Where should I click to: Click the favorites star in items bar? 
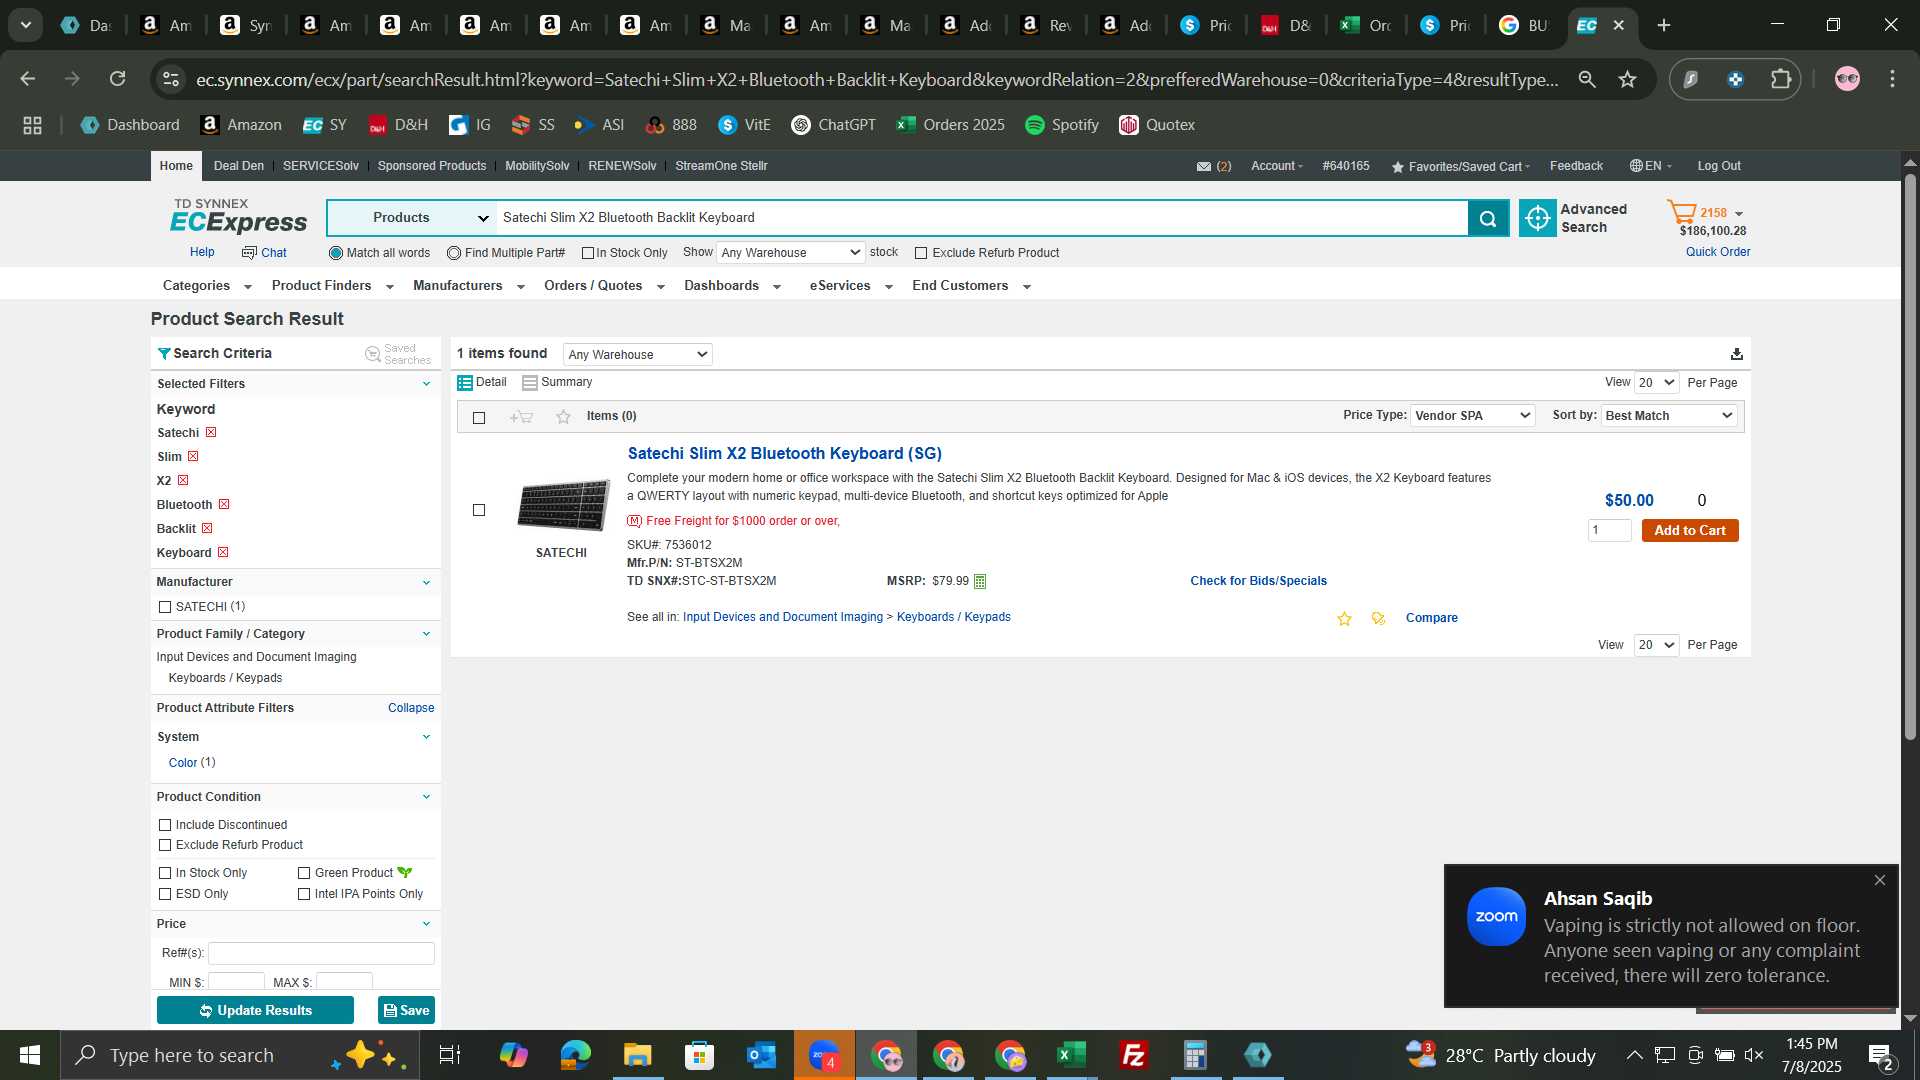coord(563,417)
